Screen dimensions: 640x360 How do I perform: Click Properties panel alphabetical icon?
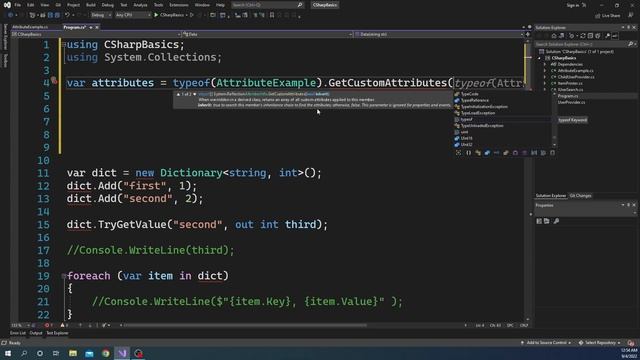tap(547, 221)
